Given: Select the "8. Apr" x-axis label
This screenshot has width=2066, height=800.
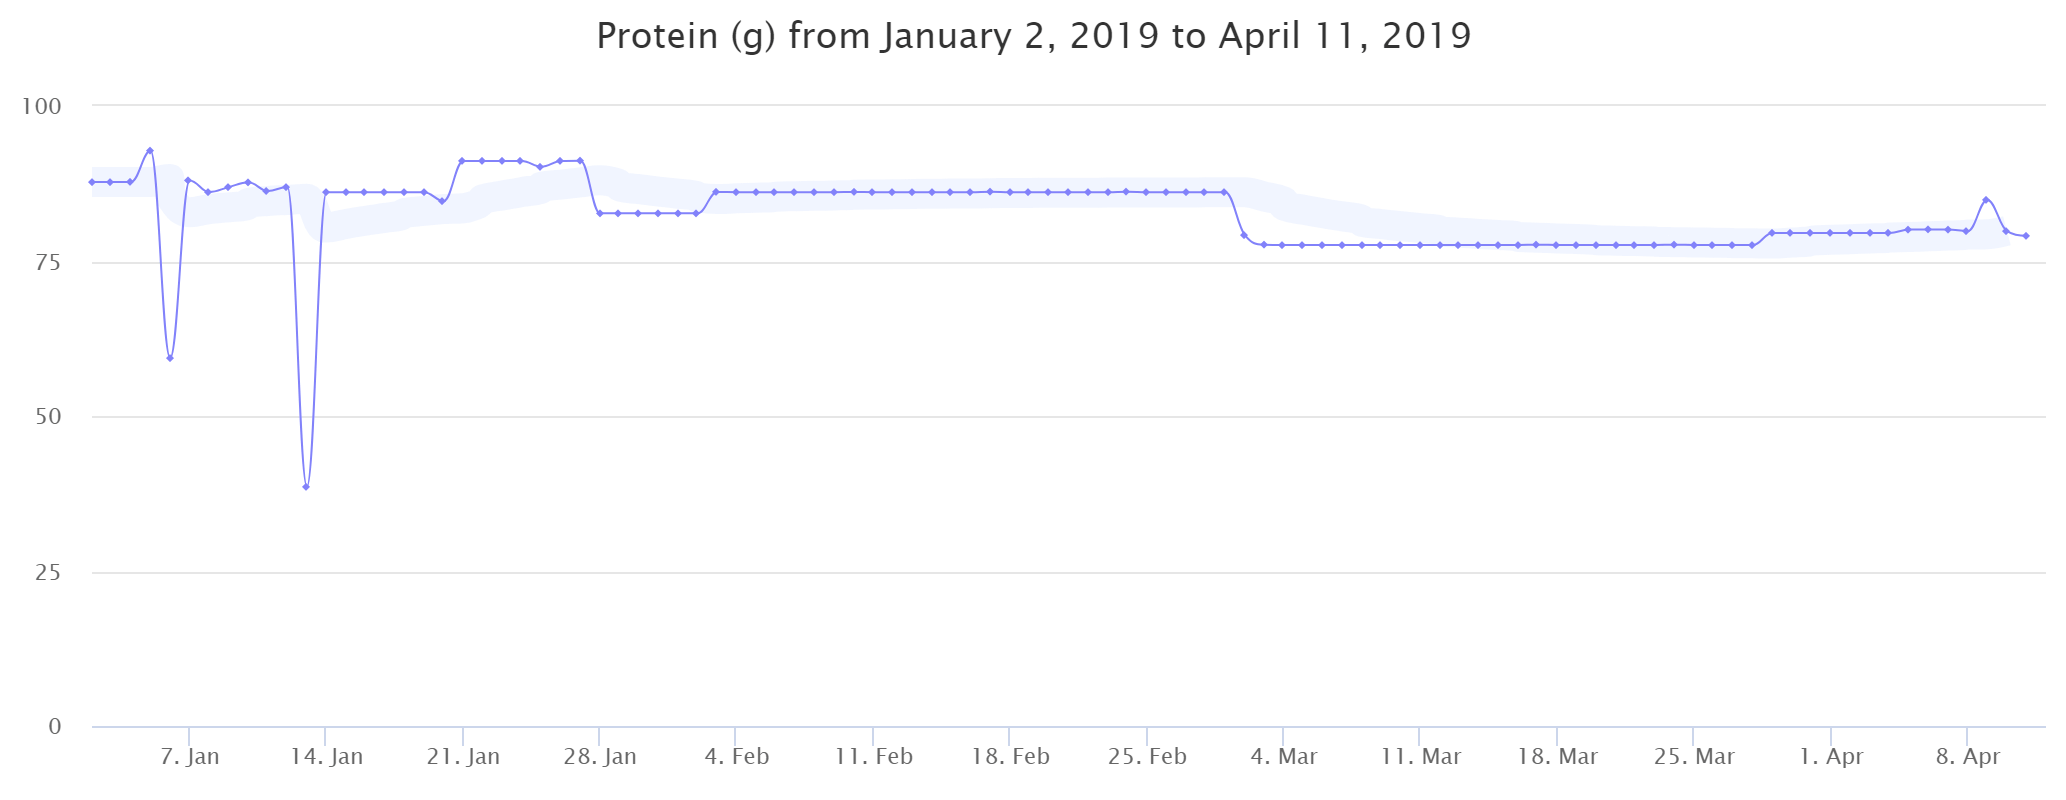Looking at the screenshot, I should tap(1968, 757).
